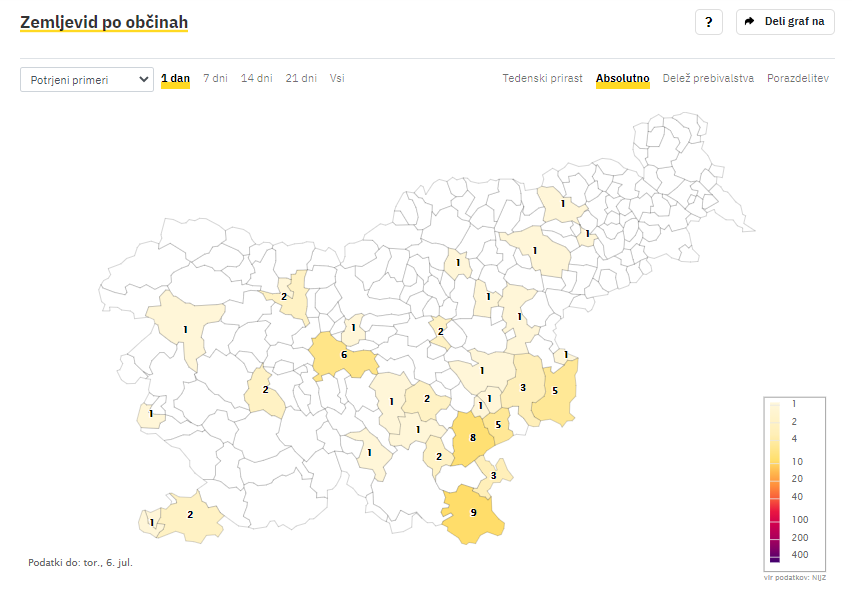Select the 14 dni time range
Image resolution: width=852 pixels, height=606 pixels.
pyautogui.click(x=256, y=78)
